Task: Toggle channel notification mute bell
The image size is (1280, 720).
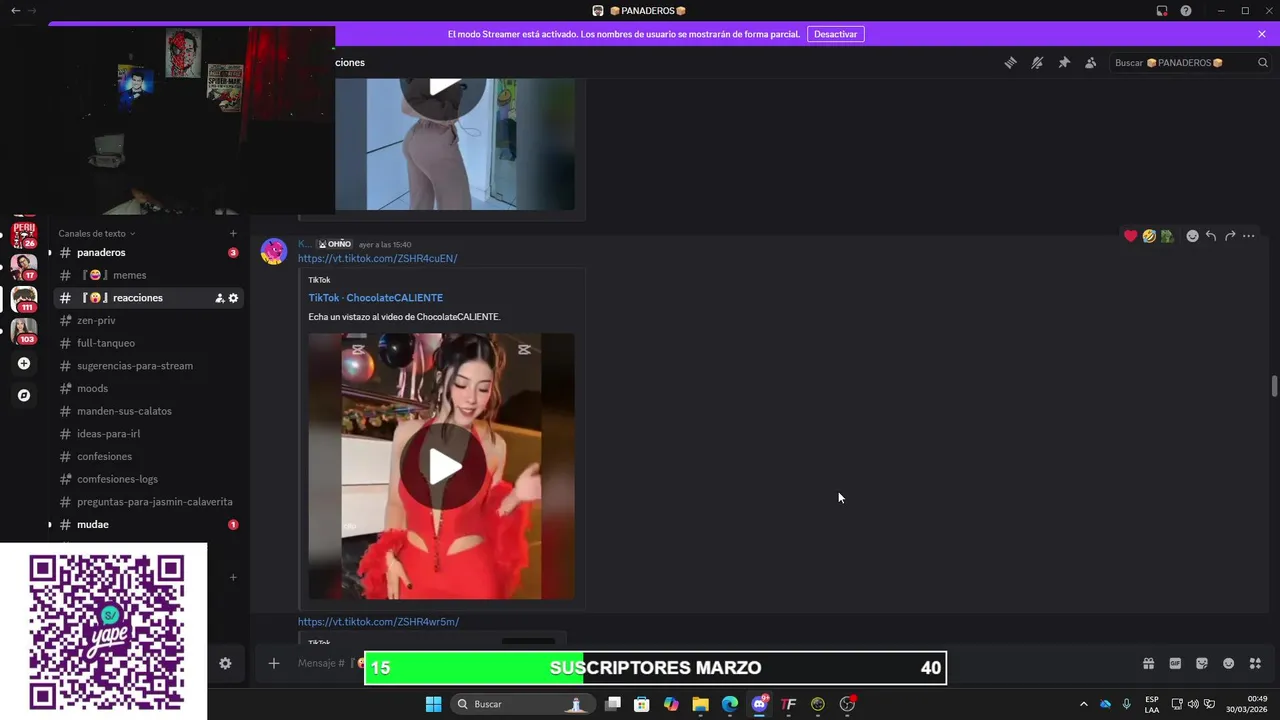Action: tap(1037, 63)
